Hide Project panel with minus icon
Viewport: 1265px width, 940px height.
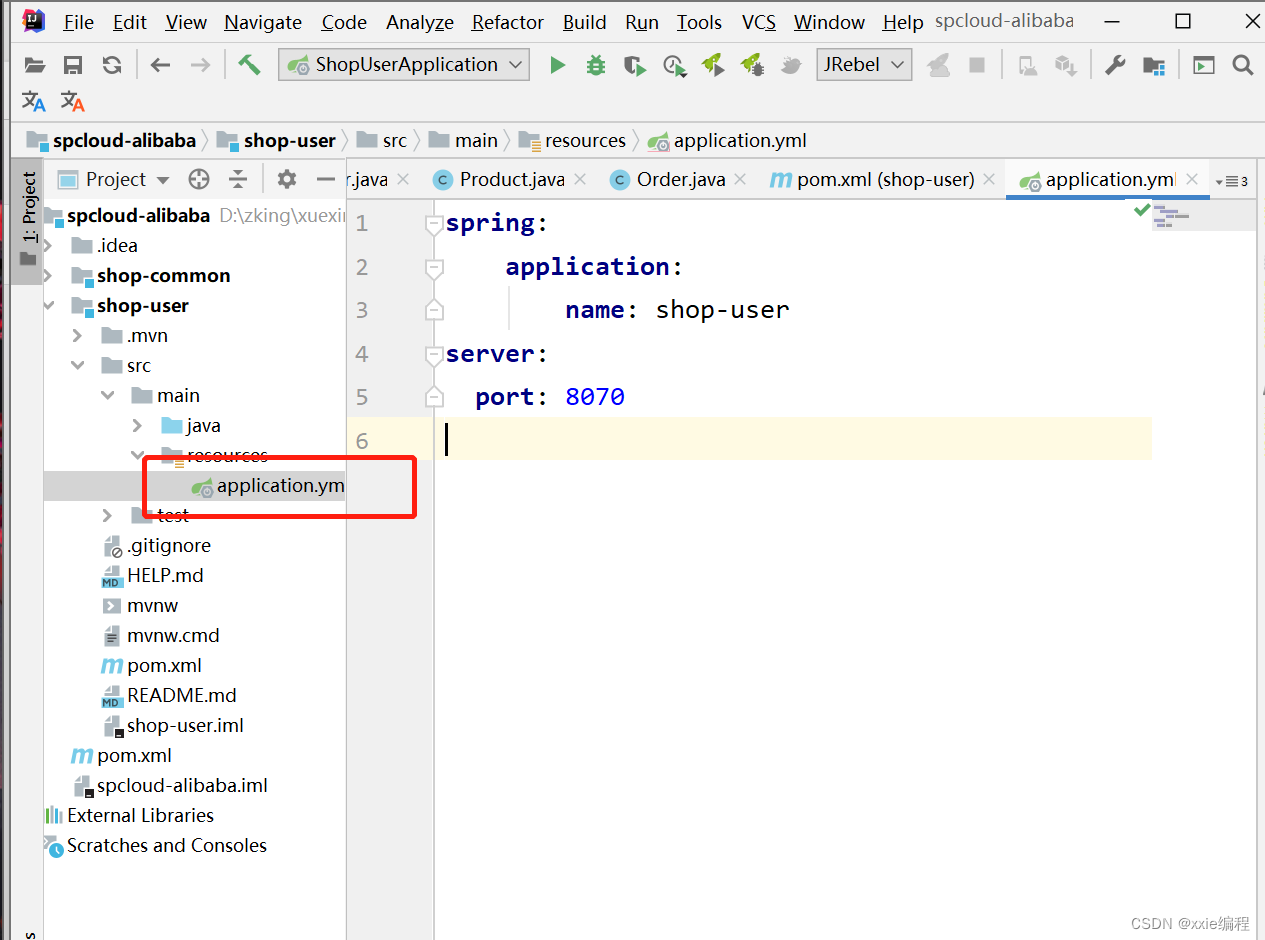pos(325,179)
